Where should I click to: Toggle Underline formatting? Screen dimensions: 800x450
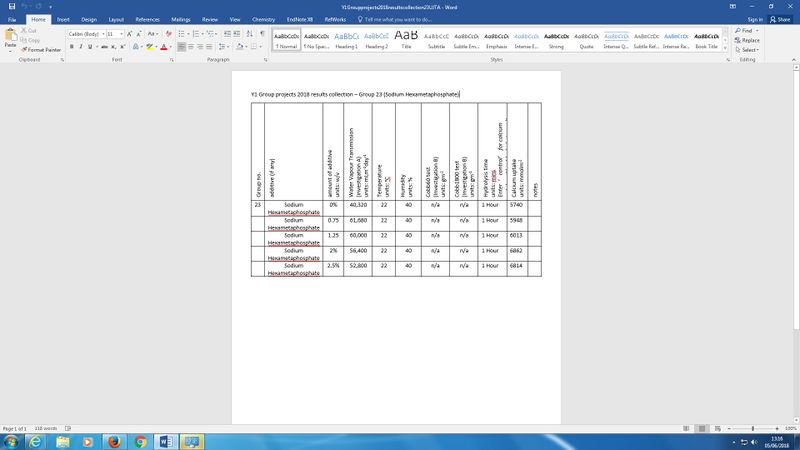pyautogui.click(x=90, y=46)
